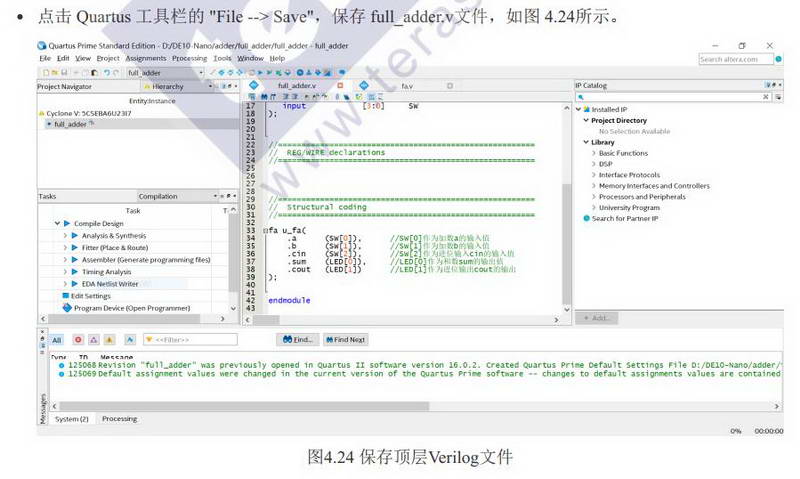Viewport: 800px width, 479px height.
Task: Switch to the System (2) messages tab
Action: pyautogui.click(x=71, y=419)
